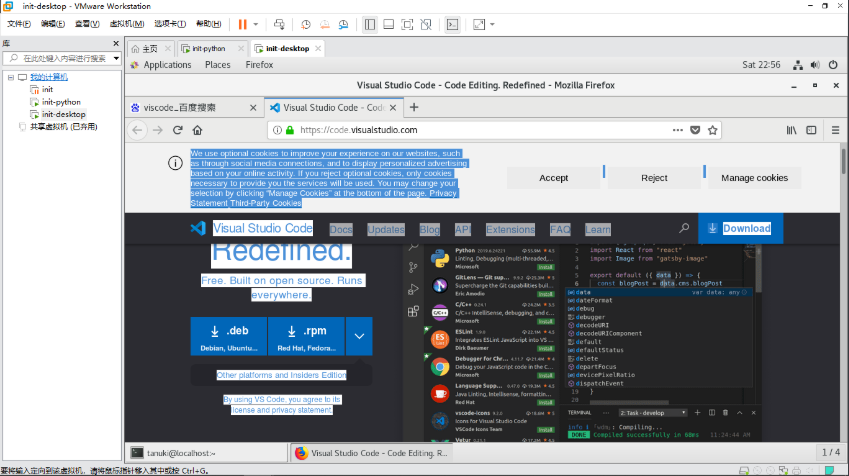
Task: Click the Manage cookies button
Action: [x=754, y=178]
